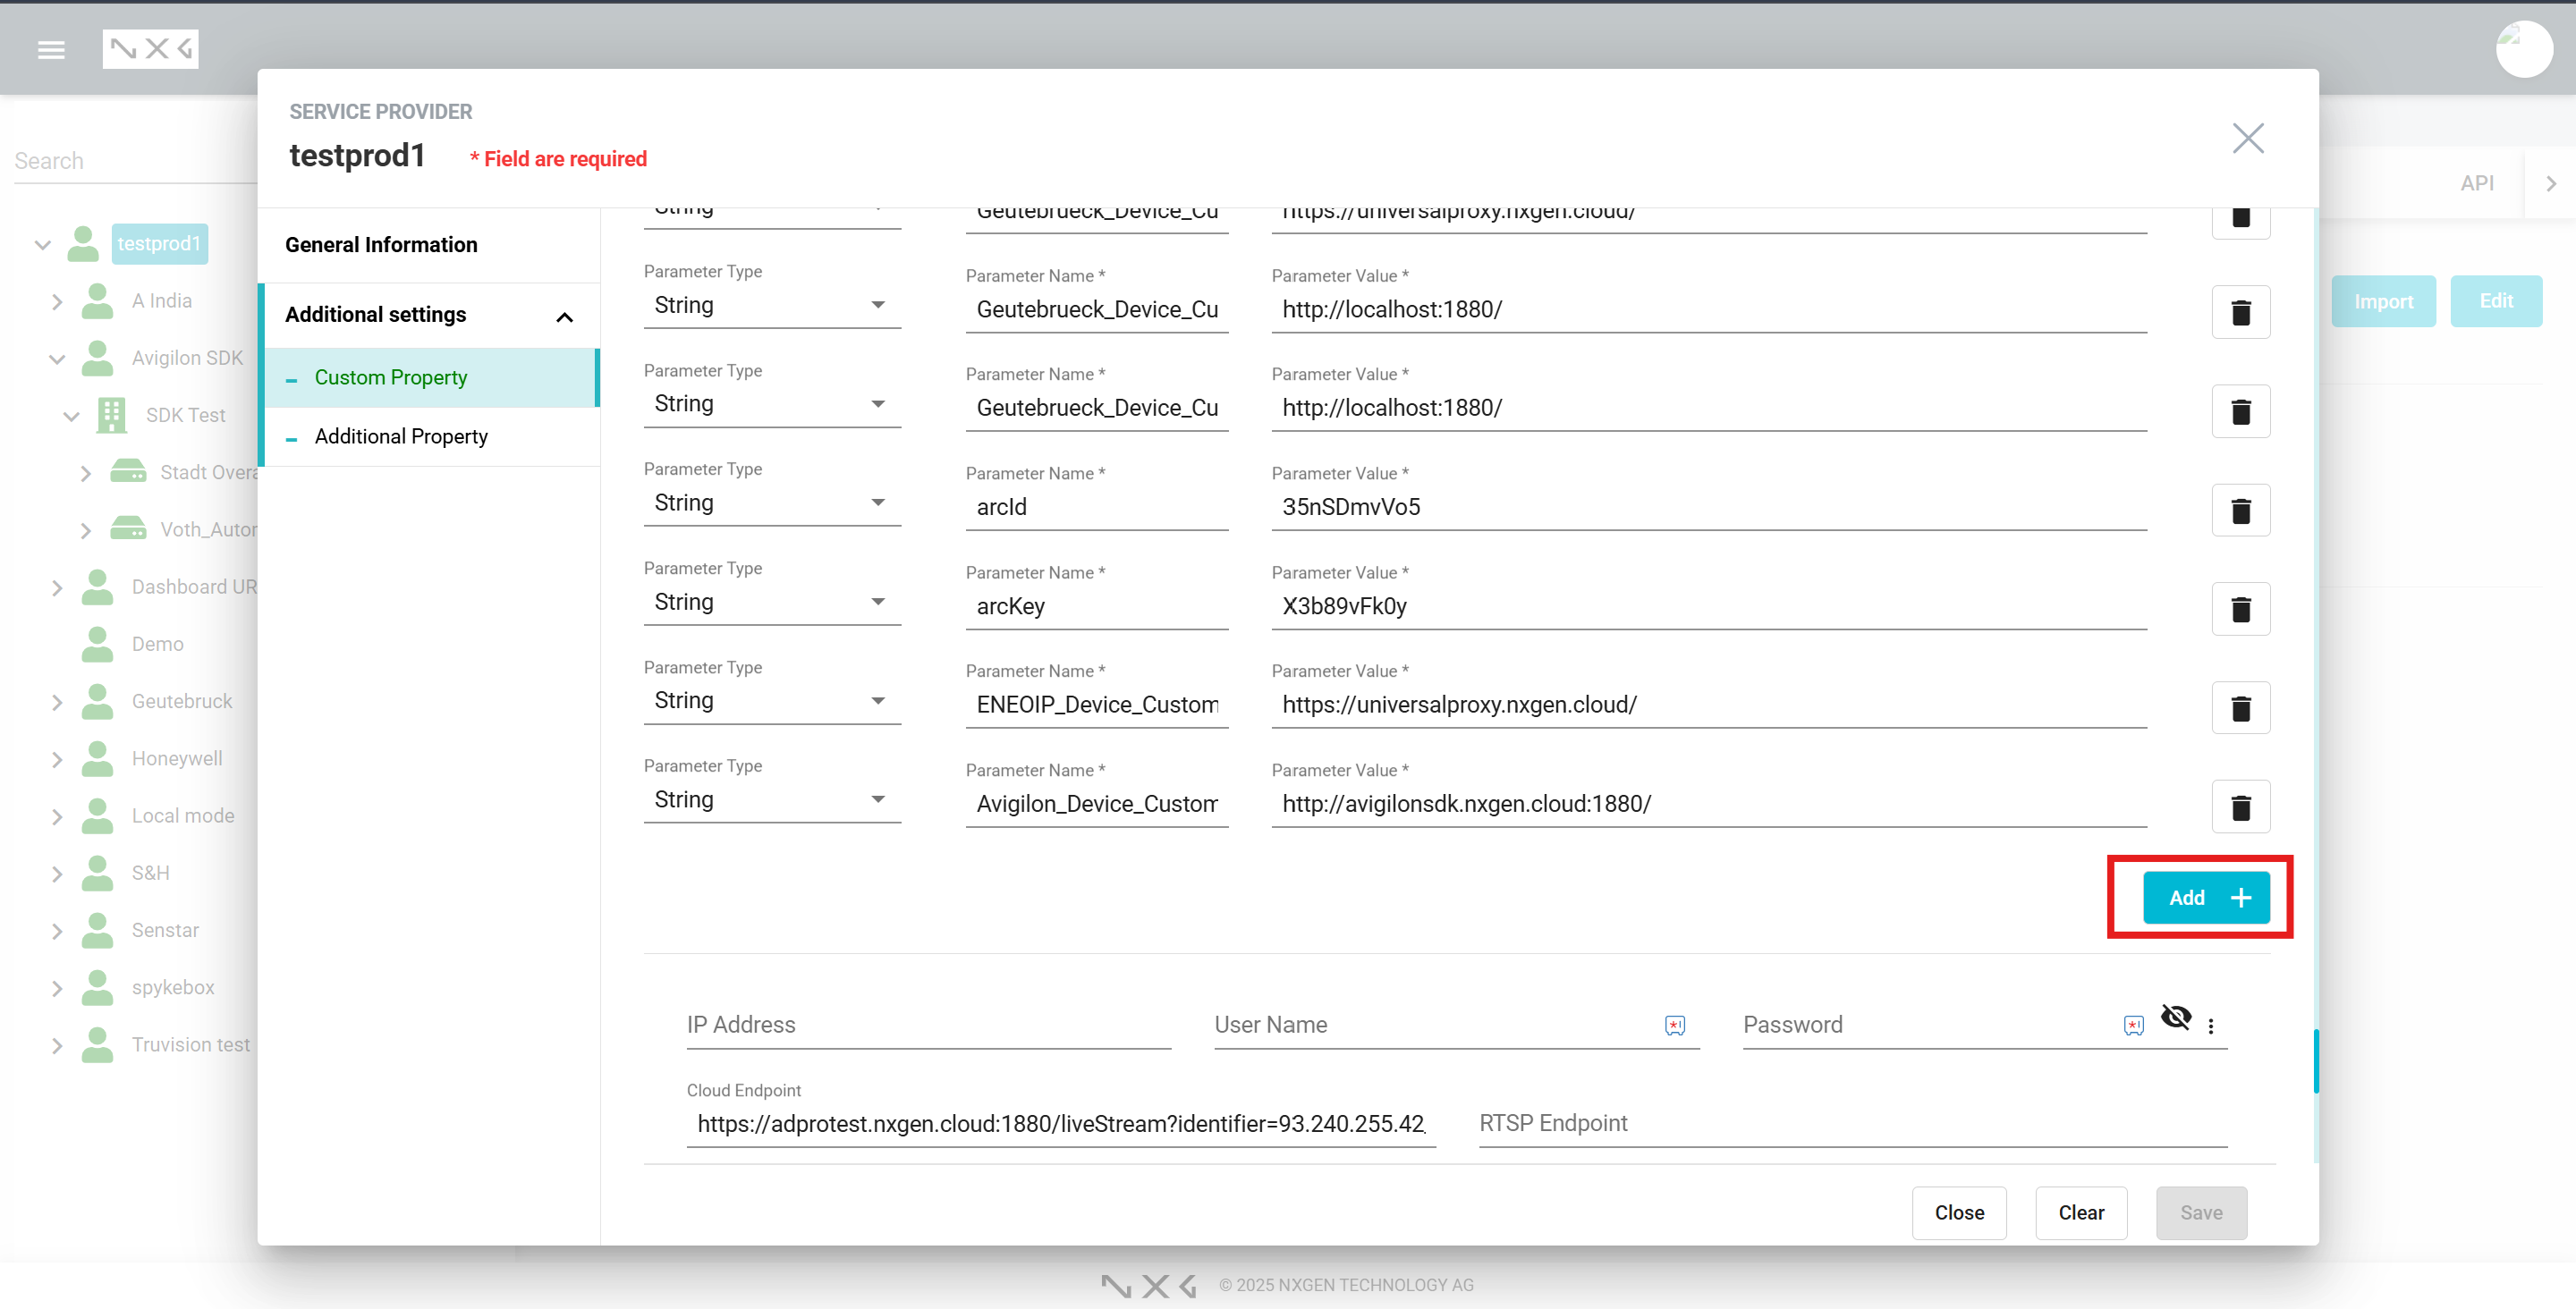Select Additional Property menu item
Screen dimensions: 2576x1309
click(x=401, y=436)
